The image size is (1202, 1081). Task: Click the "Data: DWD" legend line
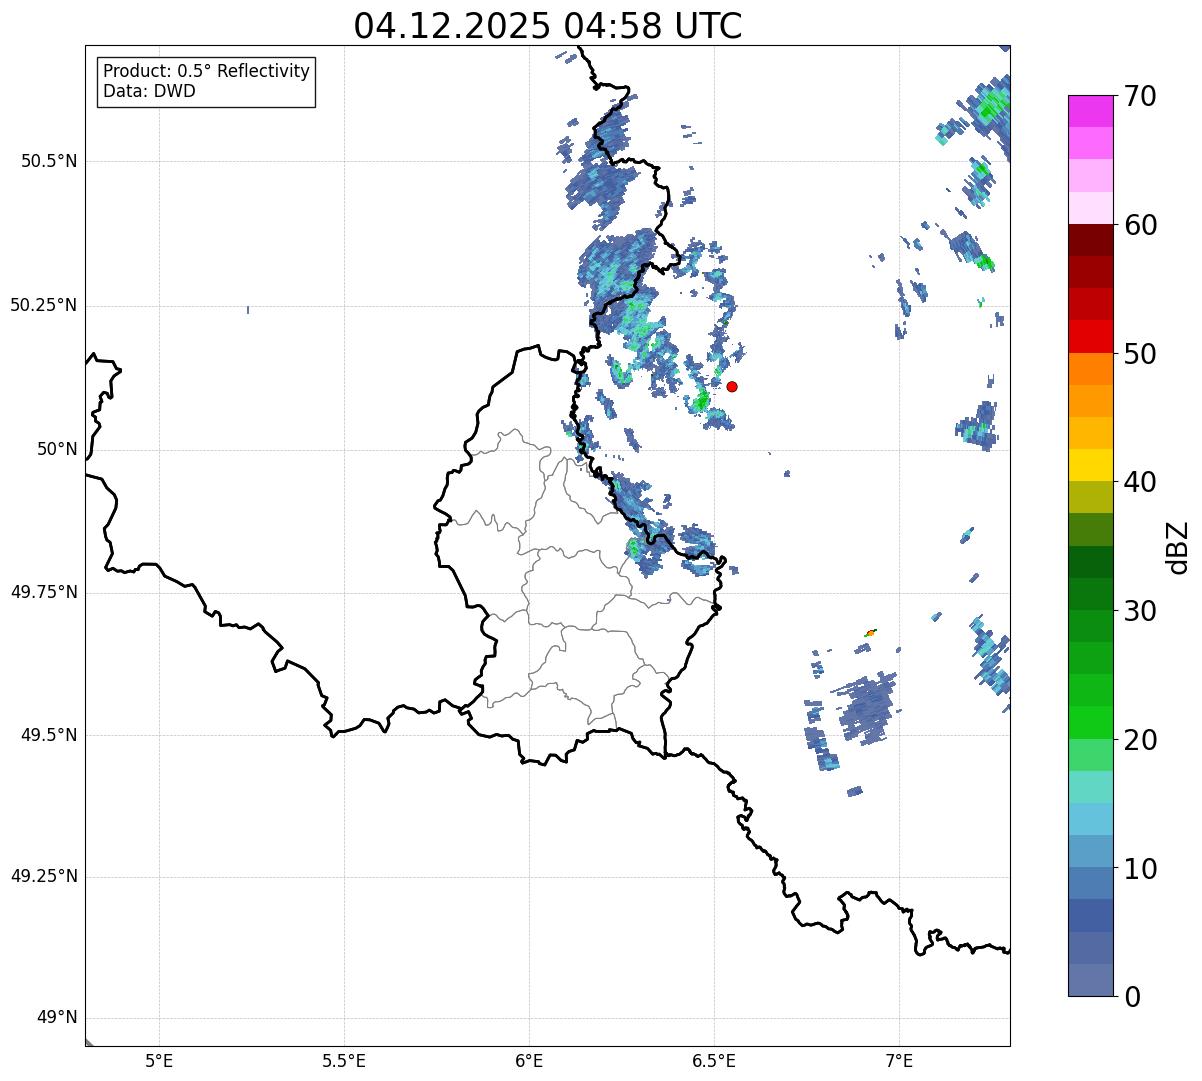click(x=149, y=92)
